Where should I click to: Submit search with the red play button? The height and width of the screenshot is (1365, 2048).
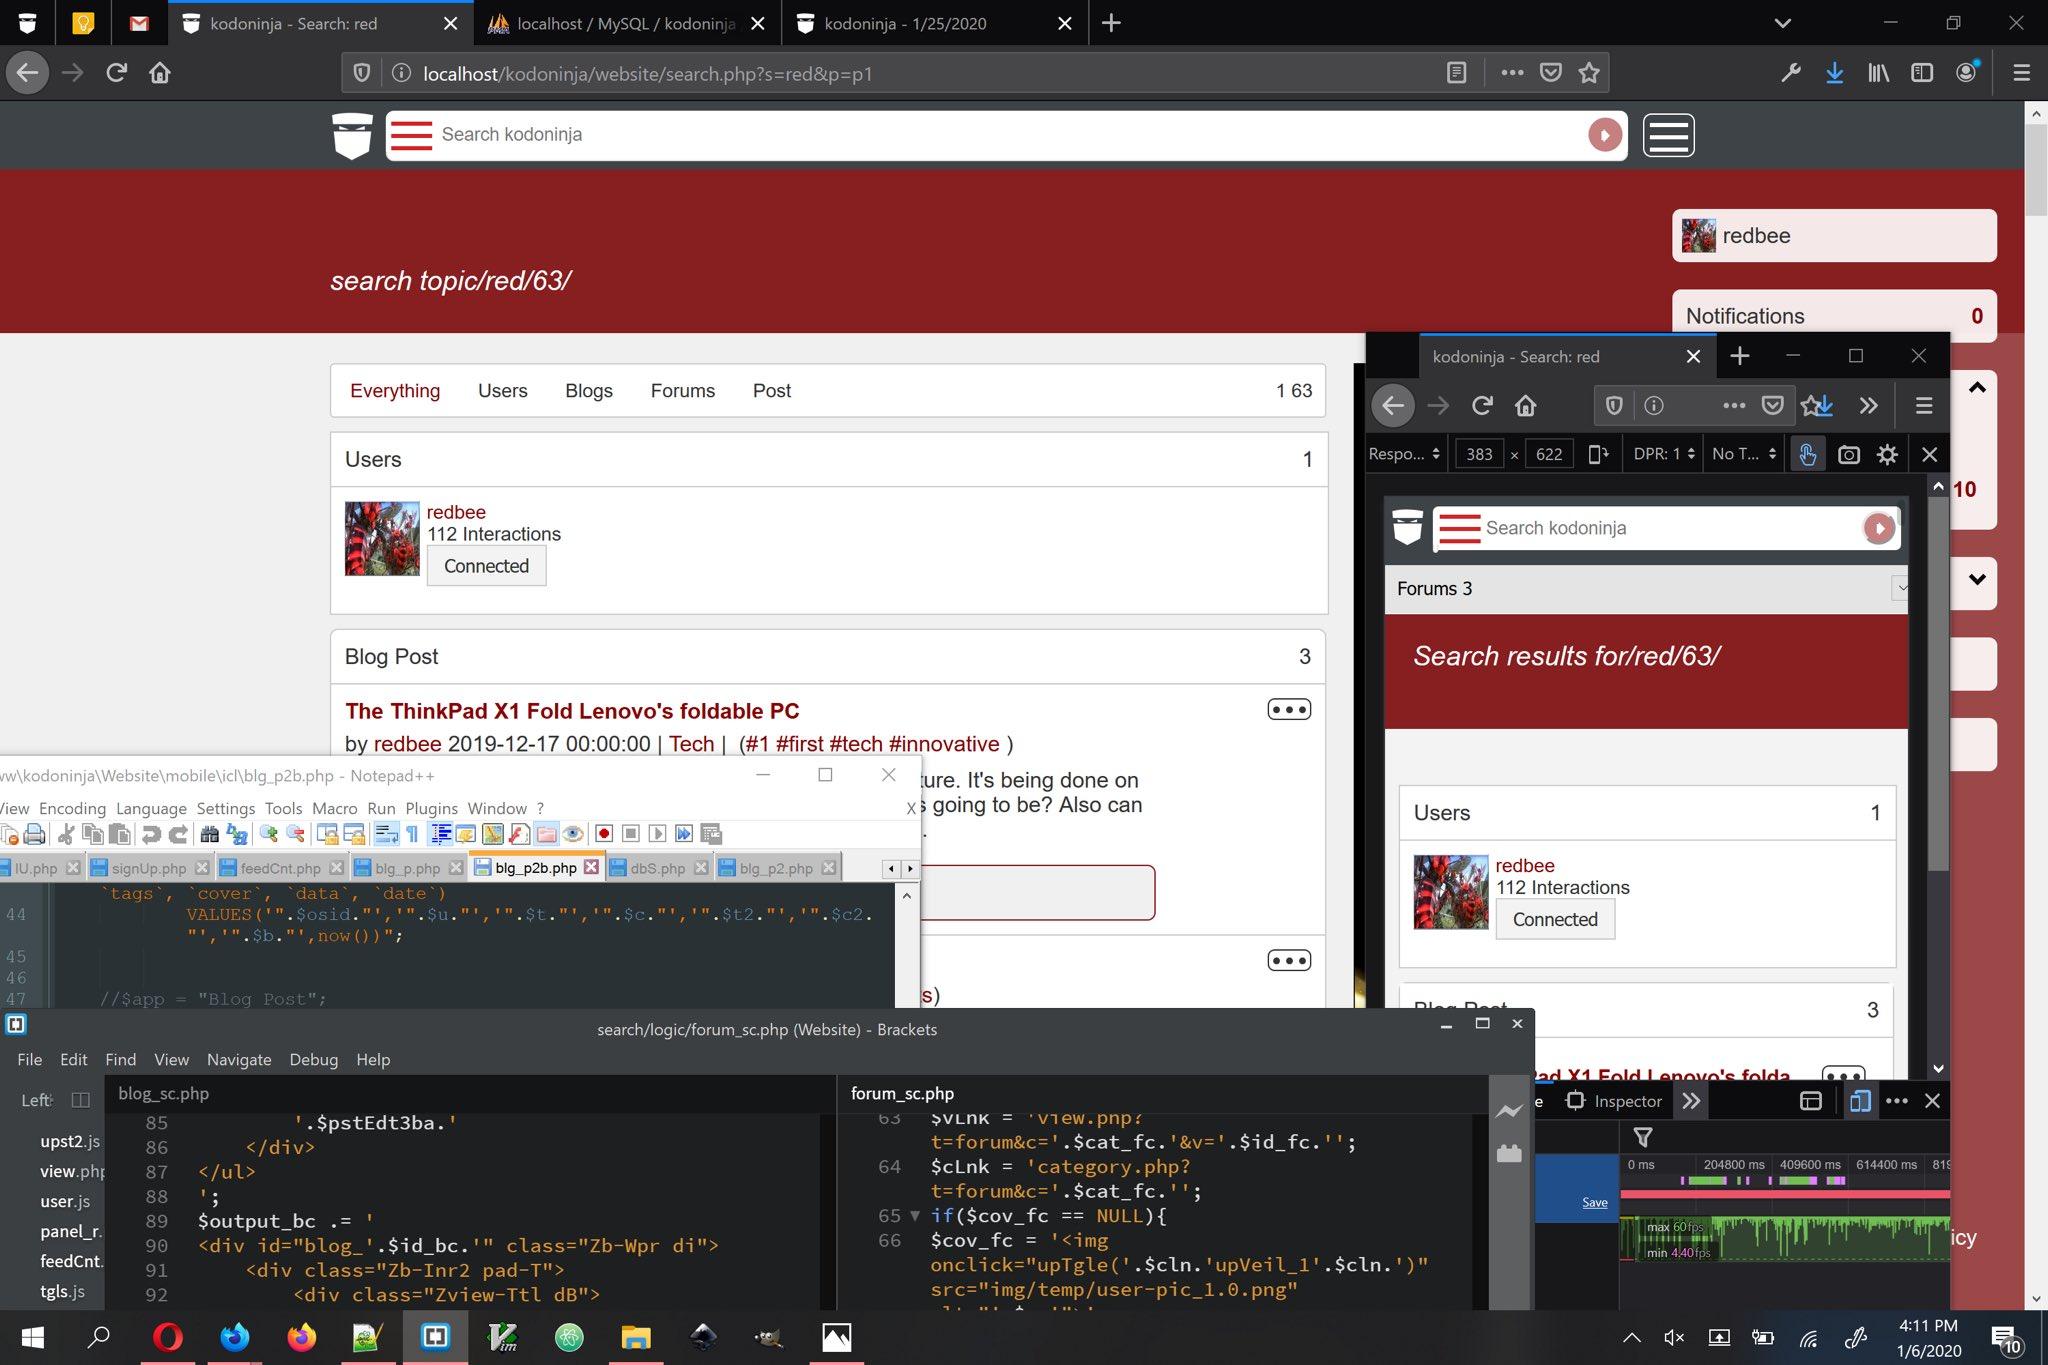pyautogui.click(x=1605, y=135)
